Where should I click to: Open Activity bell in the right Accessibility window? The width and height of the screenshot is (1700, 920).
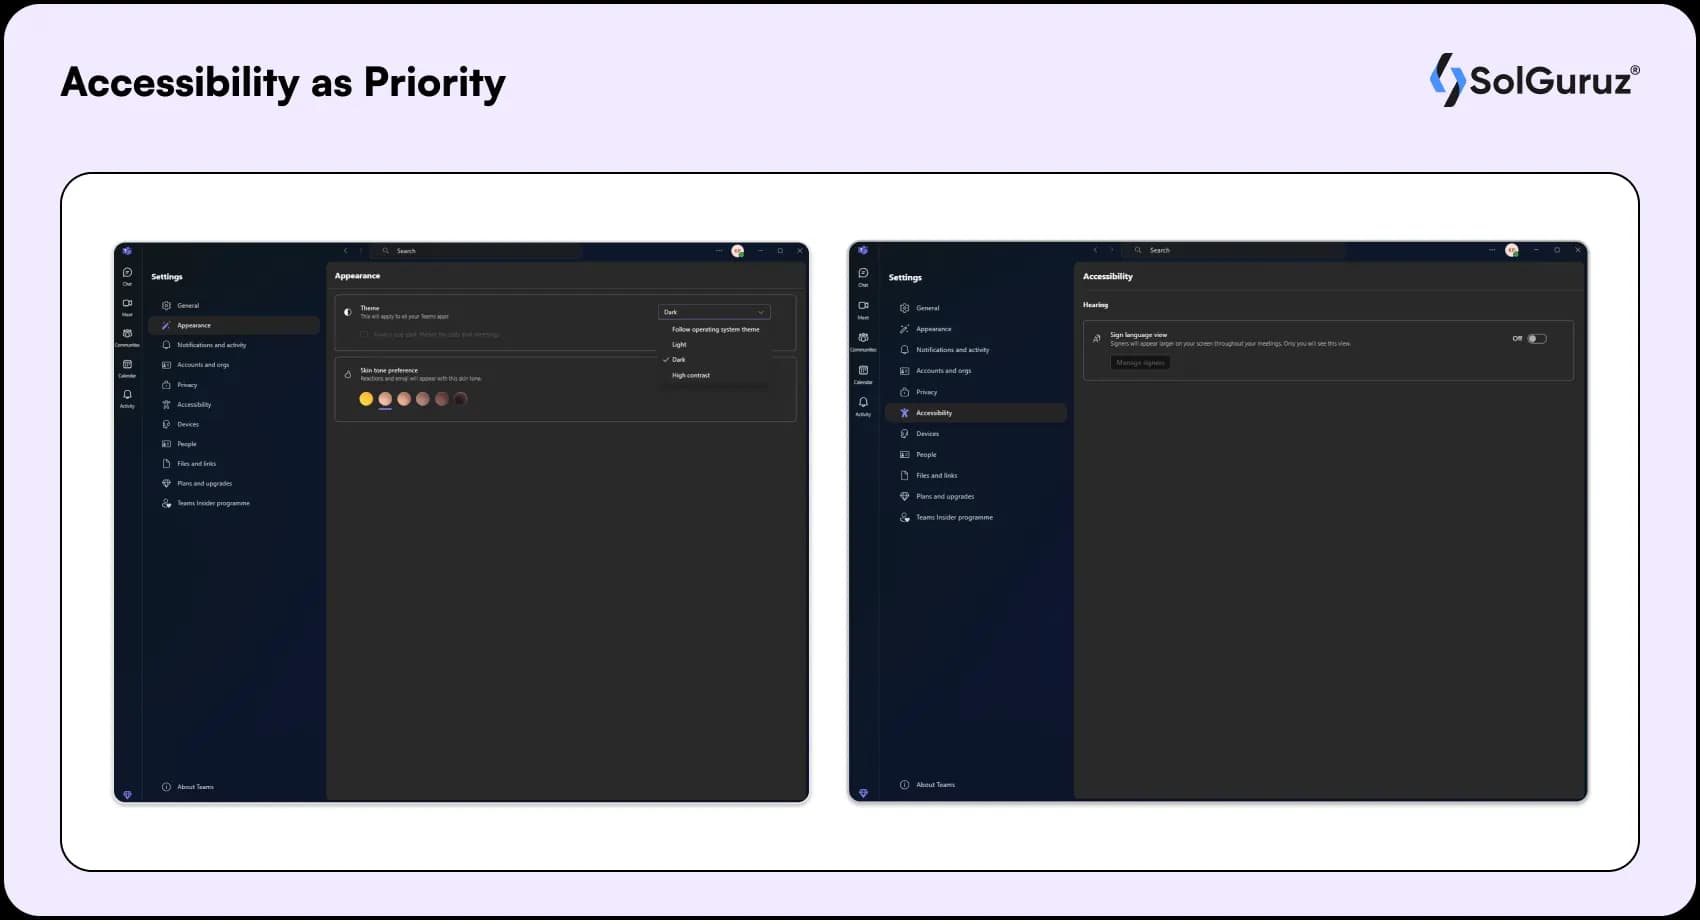click(x=863, y=406)
